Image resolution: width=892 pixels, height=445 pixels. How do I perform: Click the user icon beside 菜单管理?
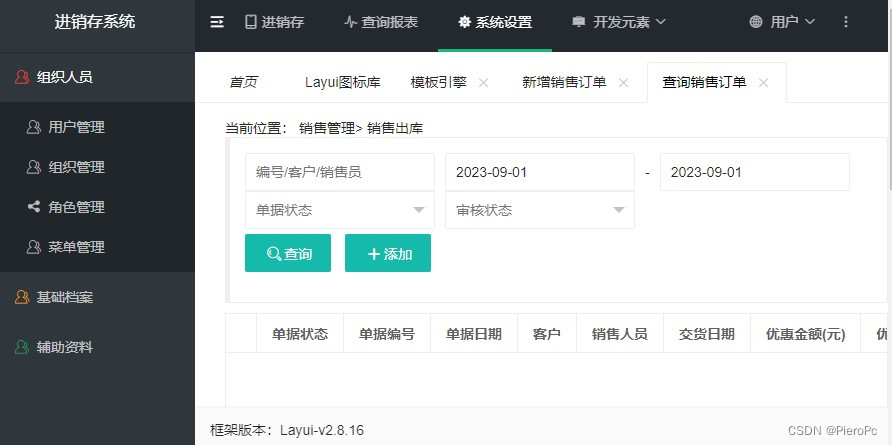(34, 247)
